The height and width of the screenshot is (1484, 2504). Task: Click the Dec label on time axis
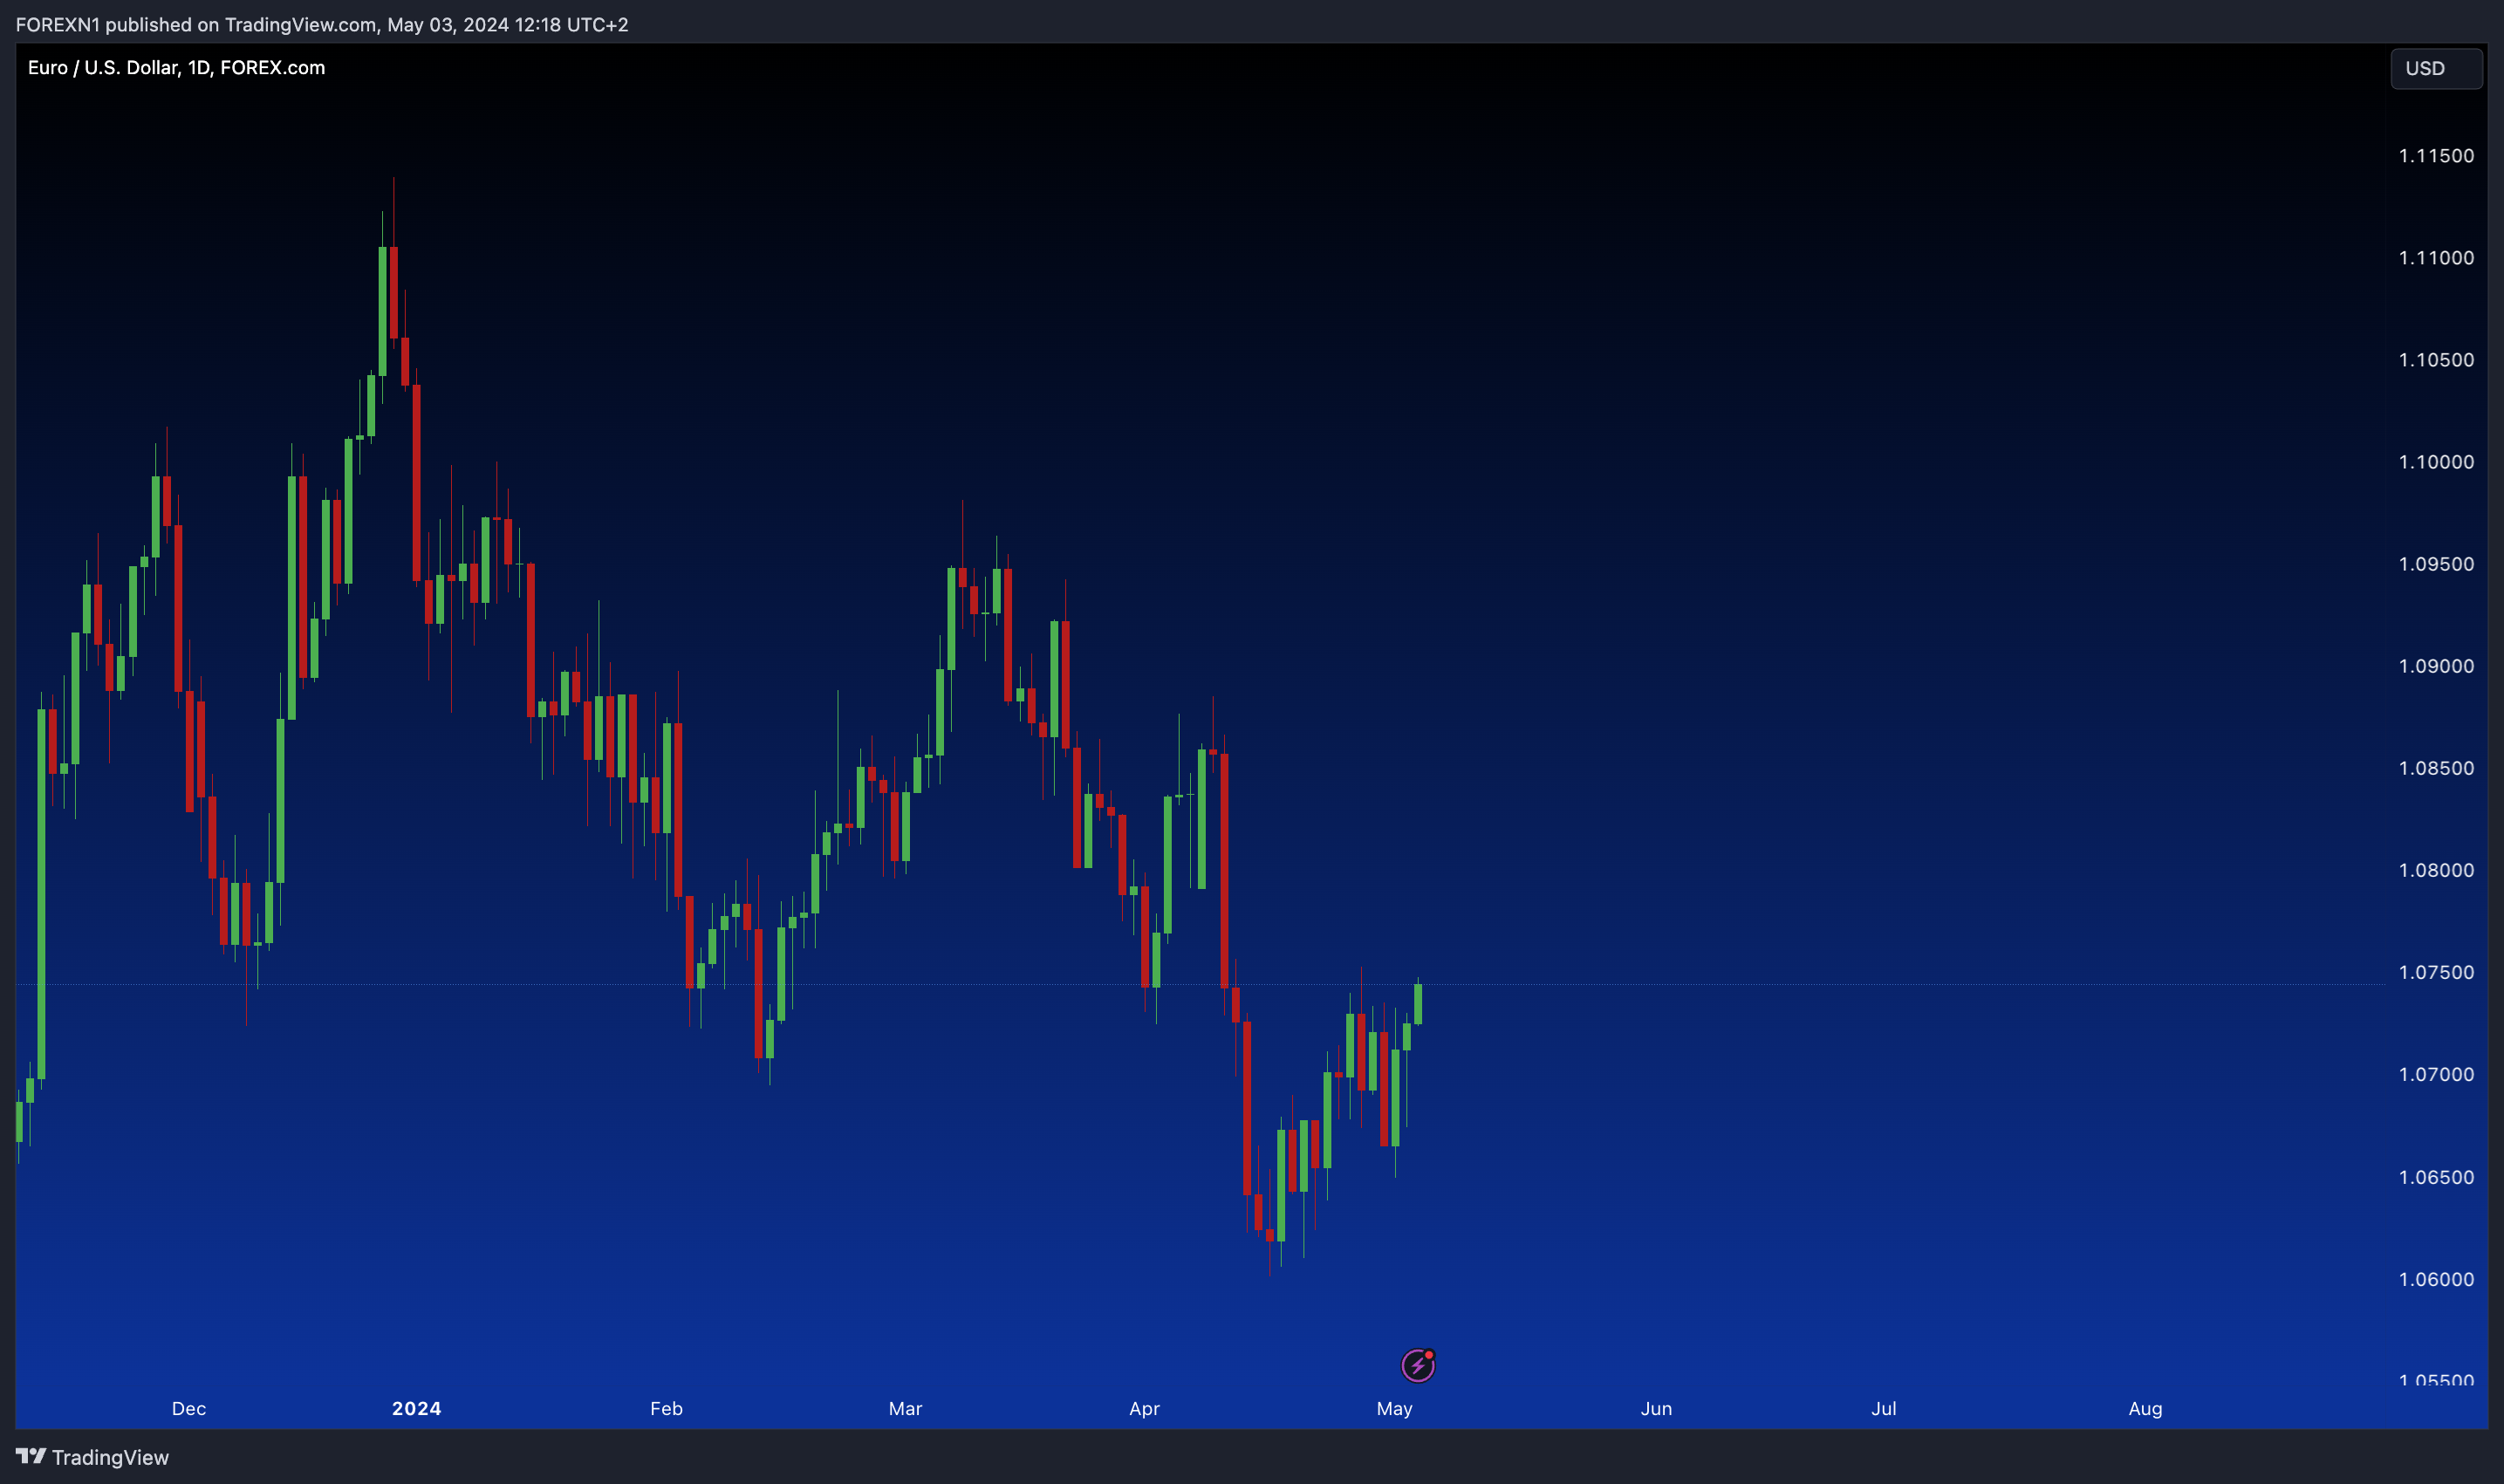189,1408
